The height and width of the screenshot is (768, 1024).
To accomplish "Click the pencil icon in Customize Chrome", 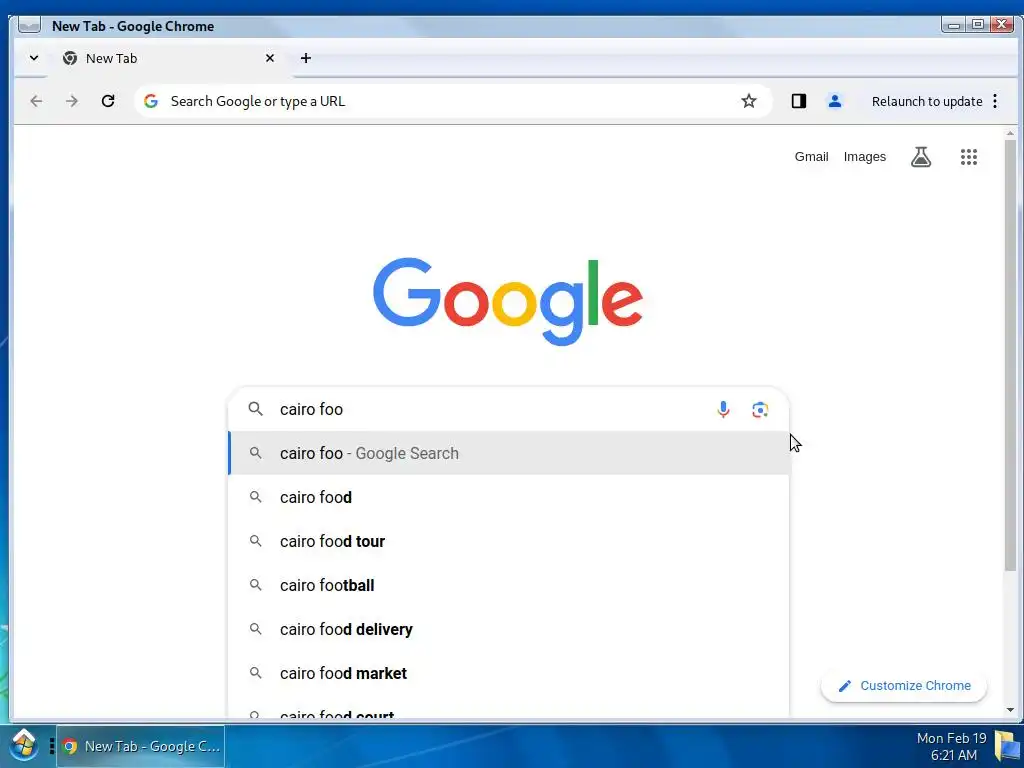I will pos(844,686).
